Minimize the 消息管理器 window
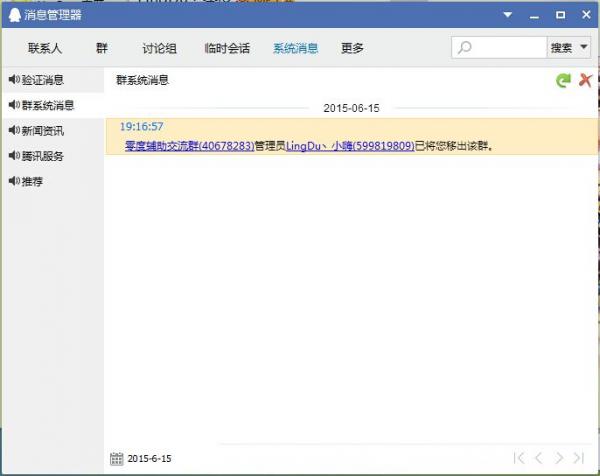The width and height of the screenshot is (600, 476). pyautogui.click(x=535, y=16)
